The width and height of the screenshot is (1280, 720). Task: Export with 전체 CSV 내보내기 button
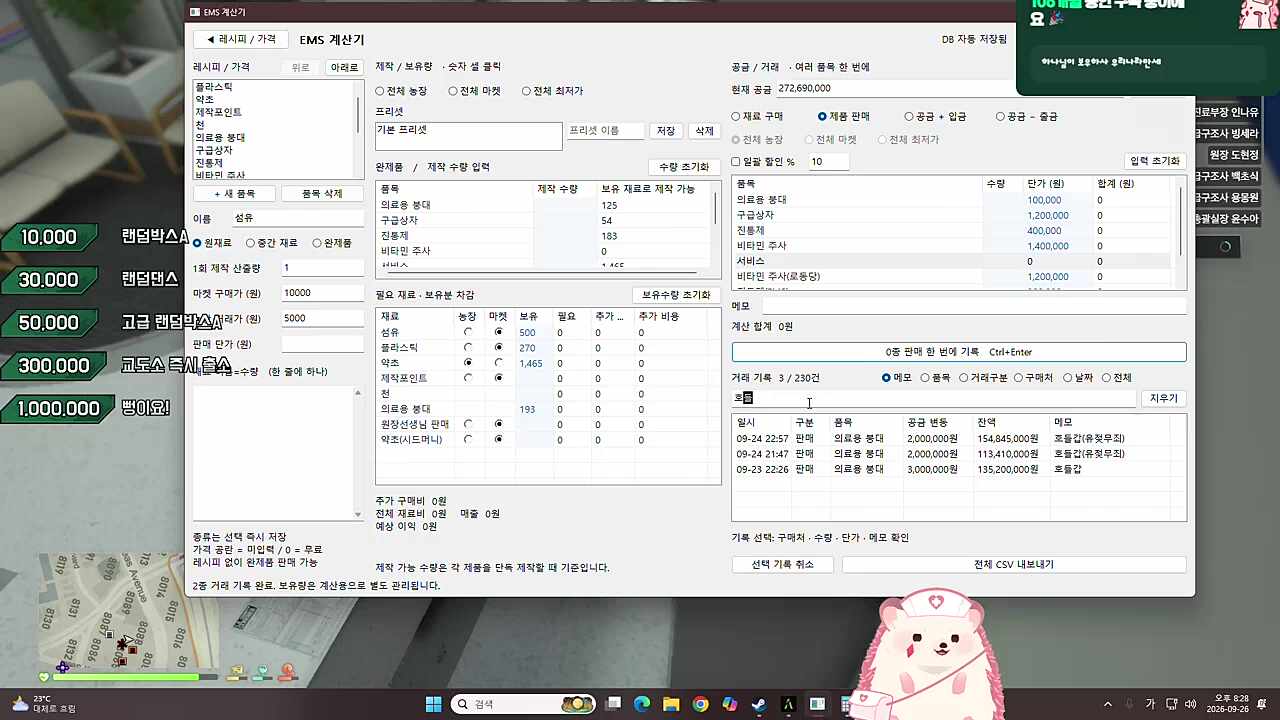coord(1014,564)
